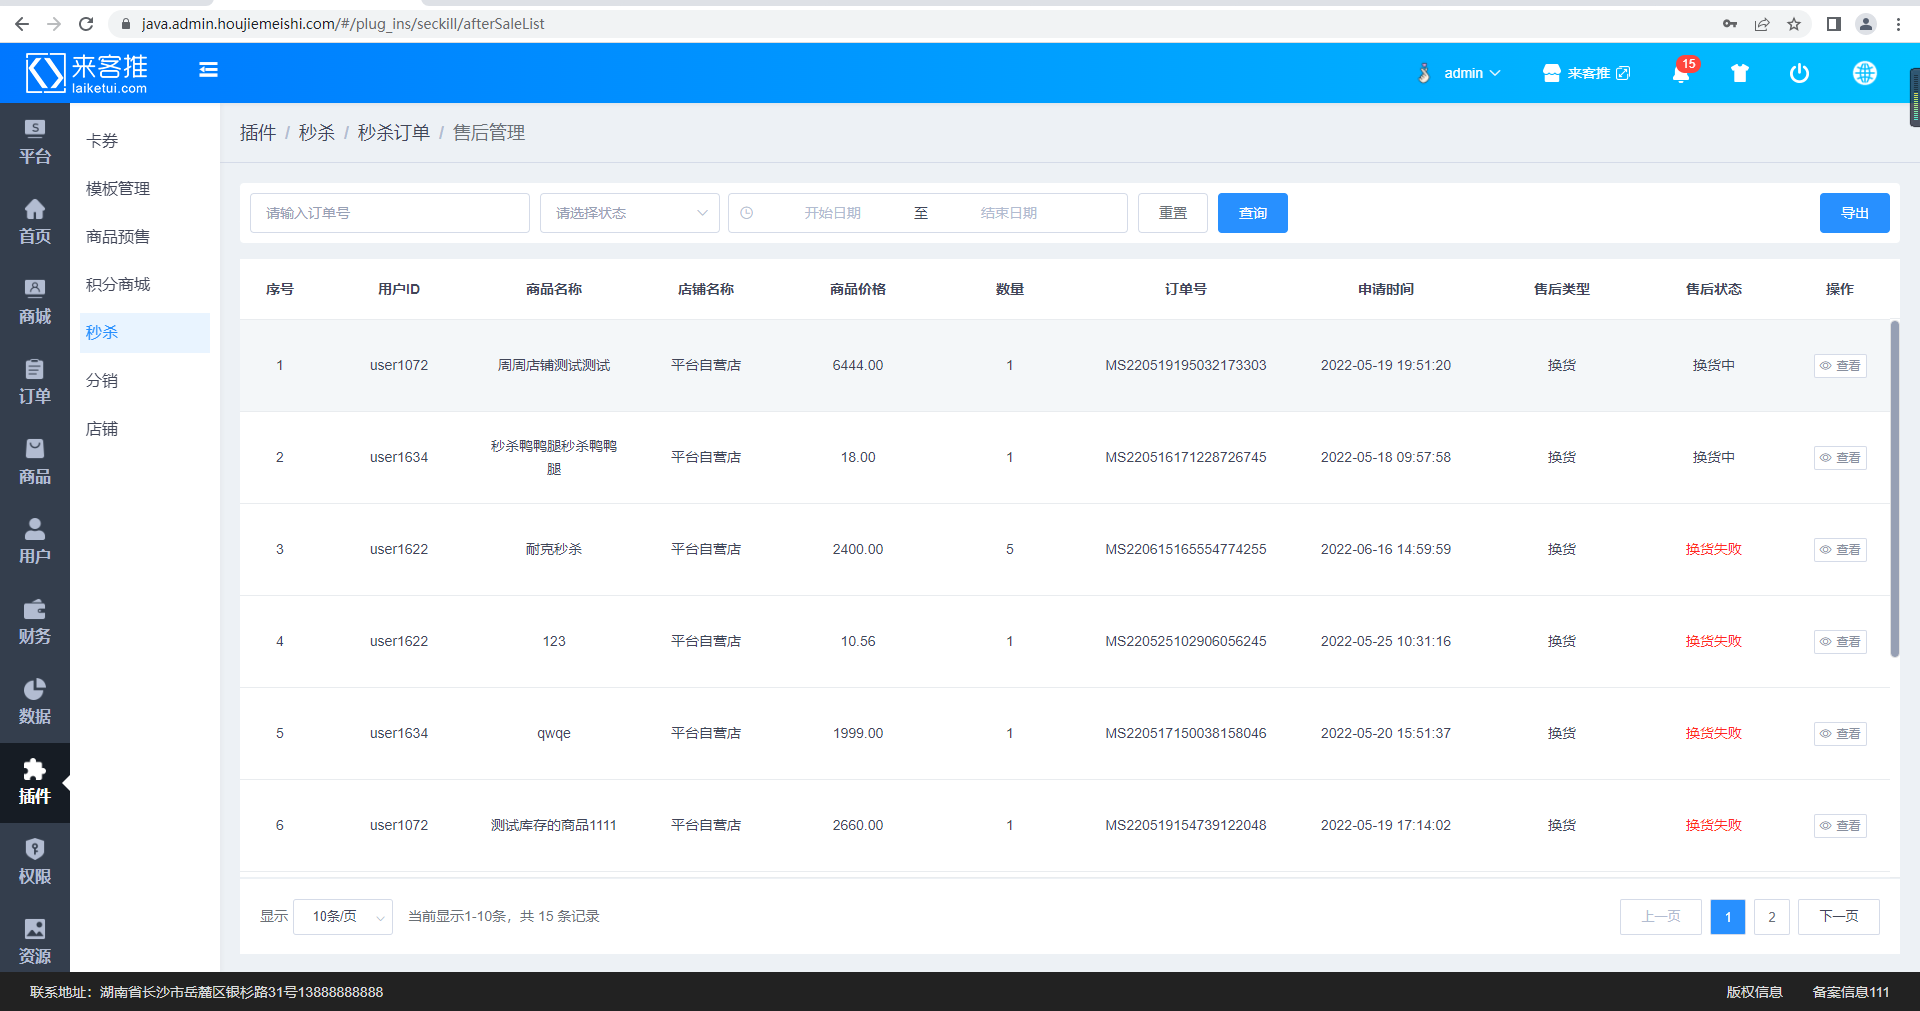Go to page 2

1772,917
